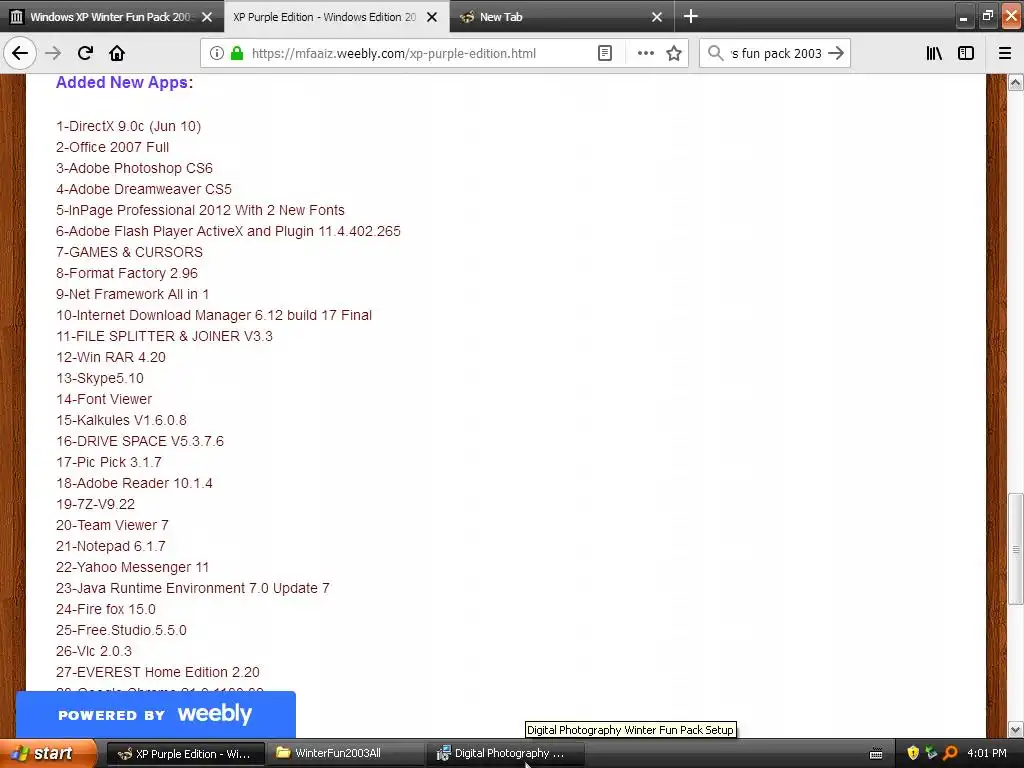Open the Firefox hamburger menu
Image resolution: width=1024 pixels, height=768 pixels.
(x=1005, y=54)
